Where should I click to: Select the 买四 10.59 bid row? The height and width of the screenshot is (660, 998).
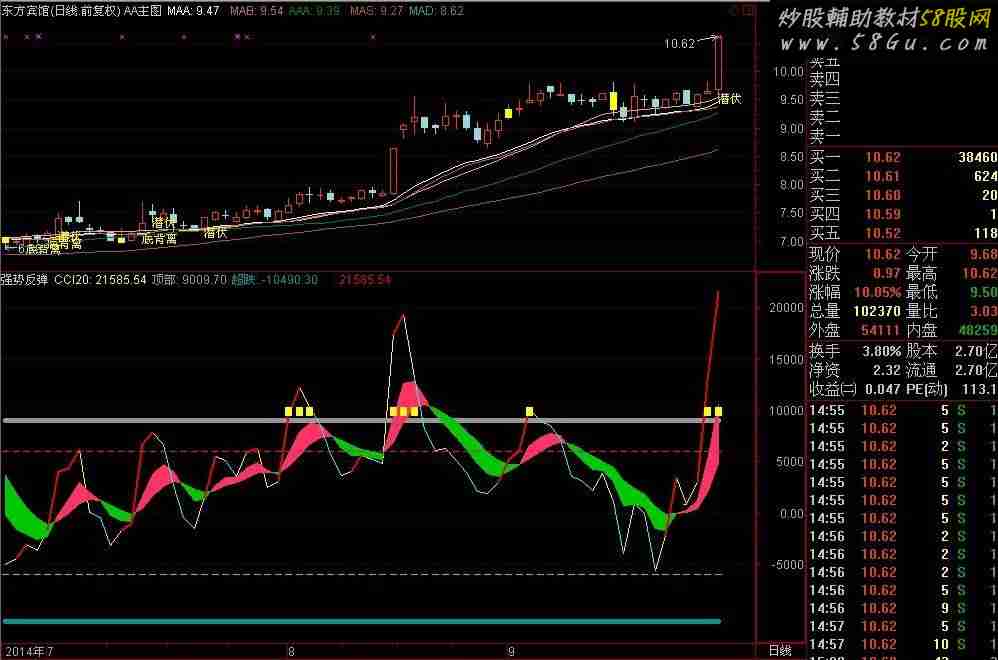(903, 214)
